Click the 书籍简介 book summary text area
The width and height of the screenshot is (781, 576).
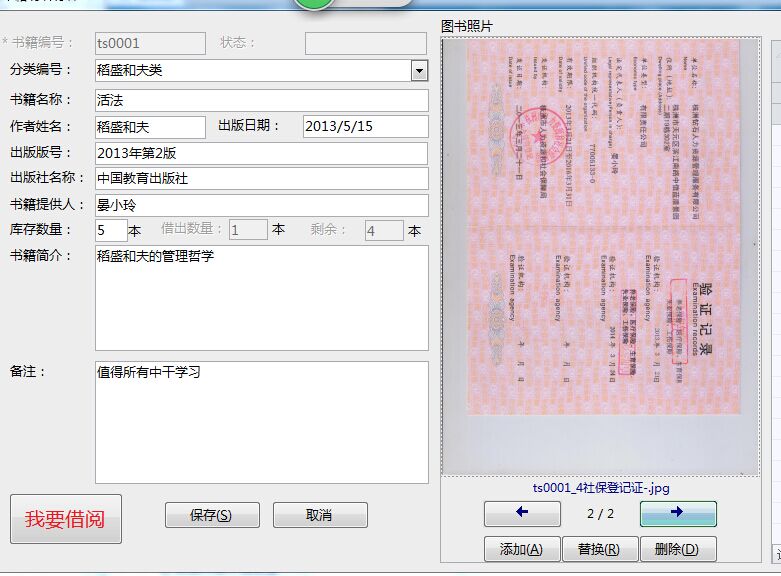tap(261, 297)
